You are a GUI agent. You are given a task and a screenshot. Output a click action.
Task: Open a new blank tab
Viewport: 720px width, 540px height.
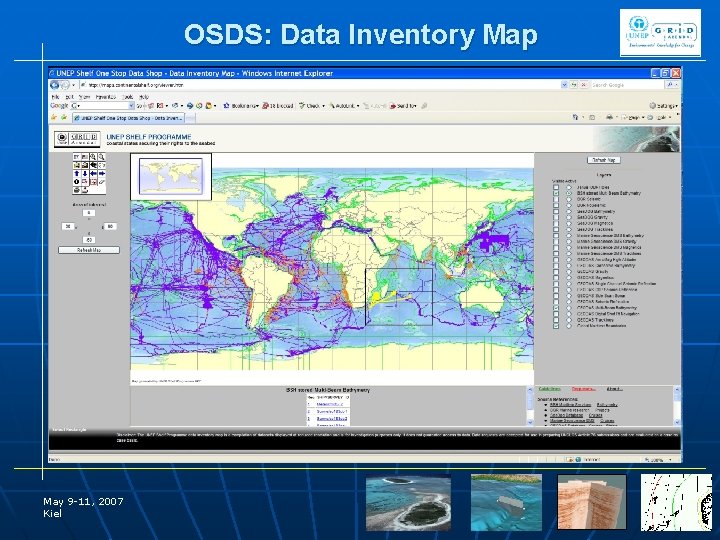(x=190, y=118)
